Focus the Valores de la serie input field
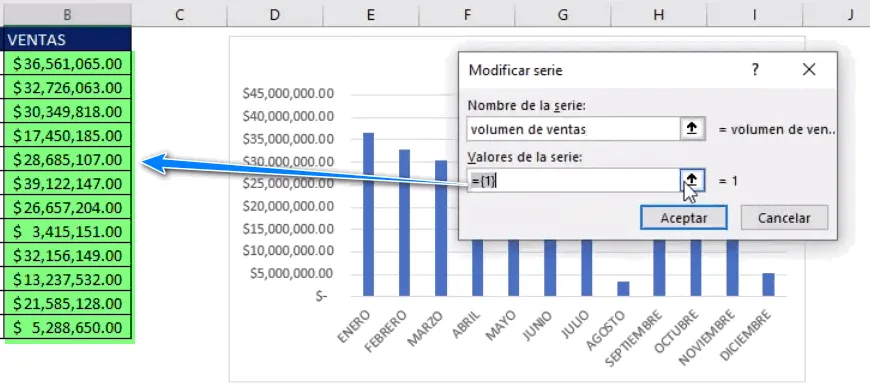The image size is (870, 390). coord(574,180)
